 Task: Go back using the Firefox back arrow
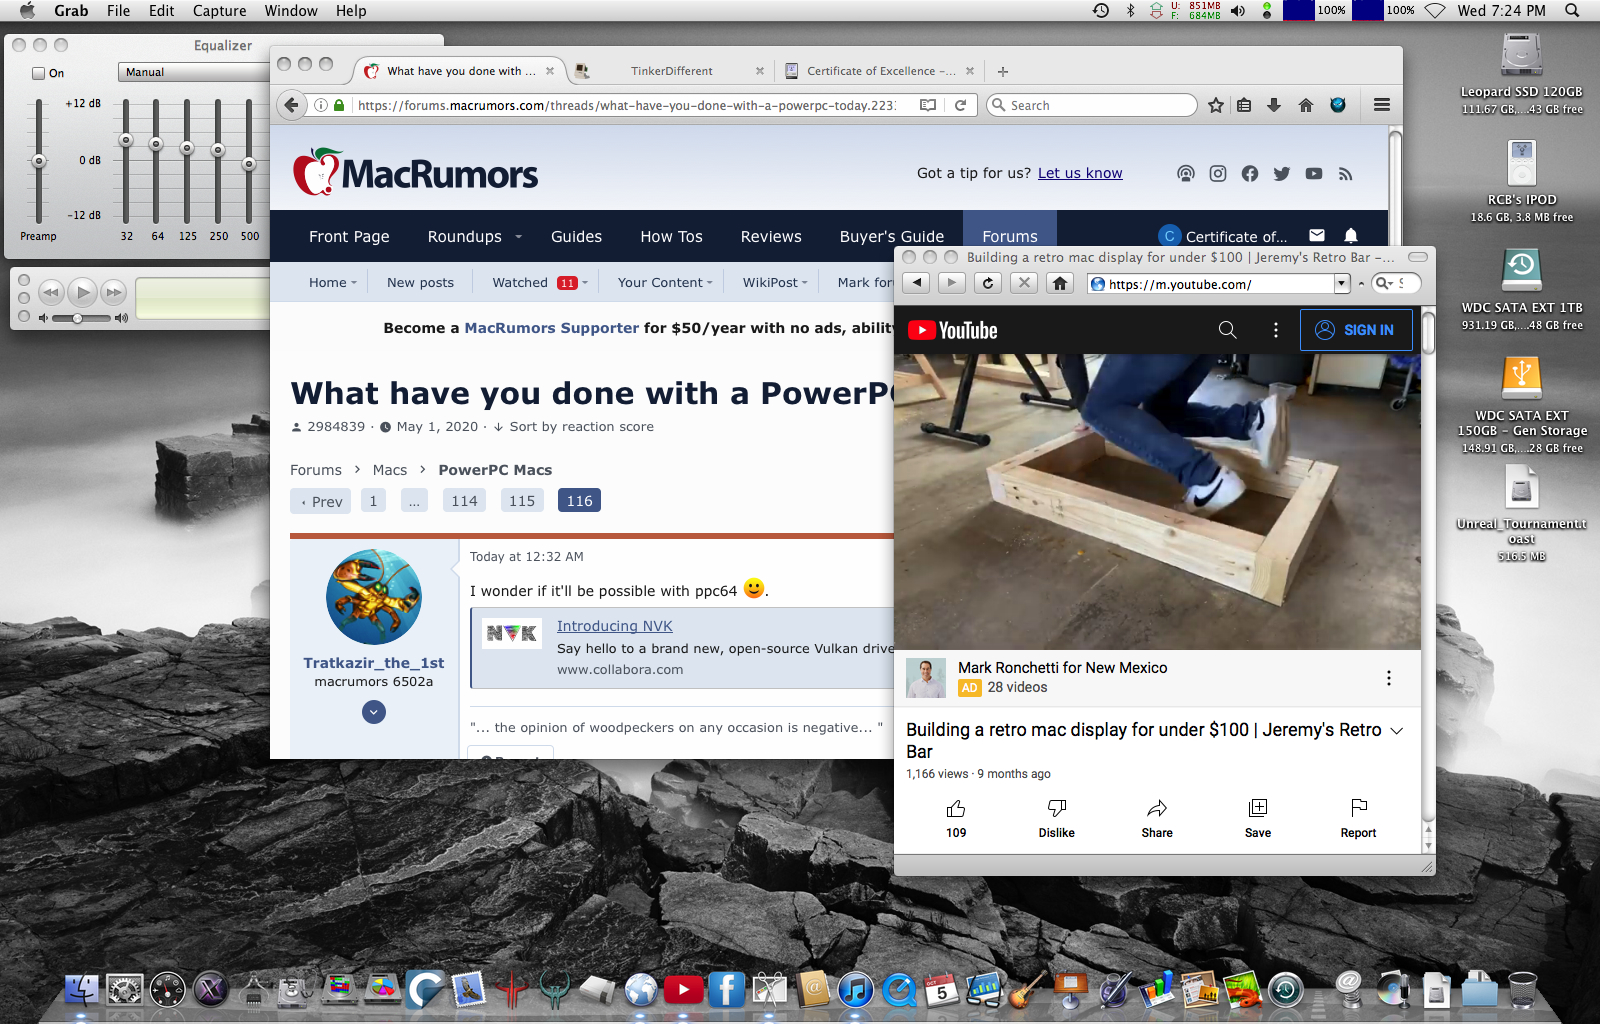(x=291, y=105)
